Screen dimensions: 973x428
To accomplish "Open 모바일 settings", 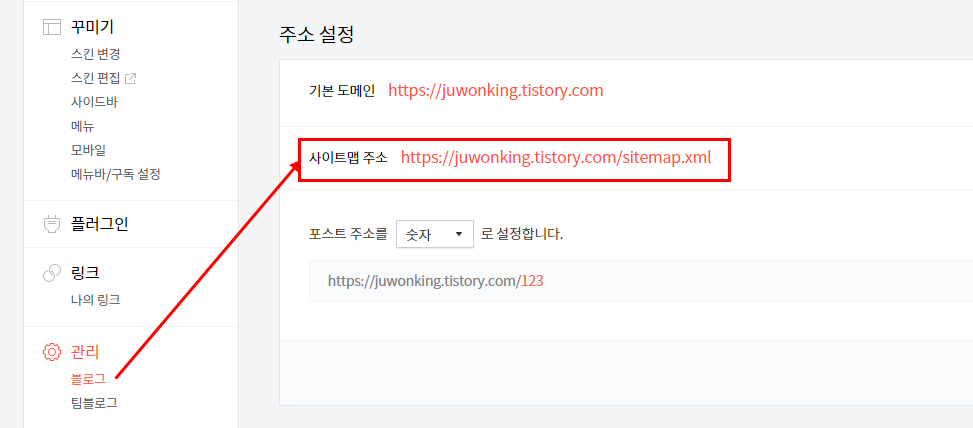I will [x=89, y=150].
